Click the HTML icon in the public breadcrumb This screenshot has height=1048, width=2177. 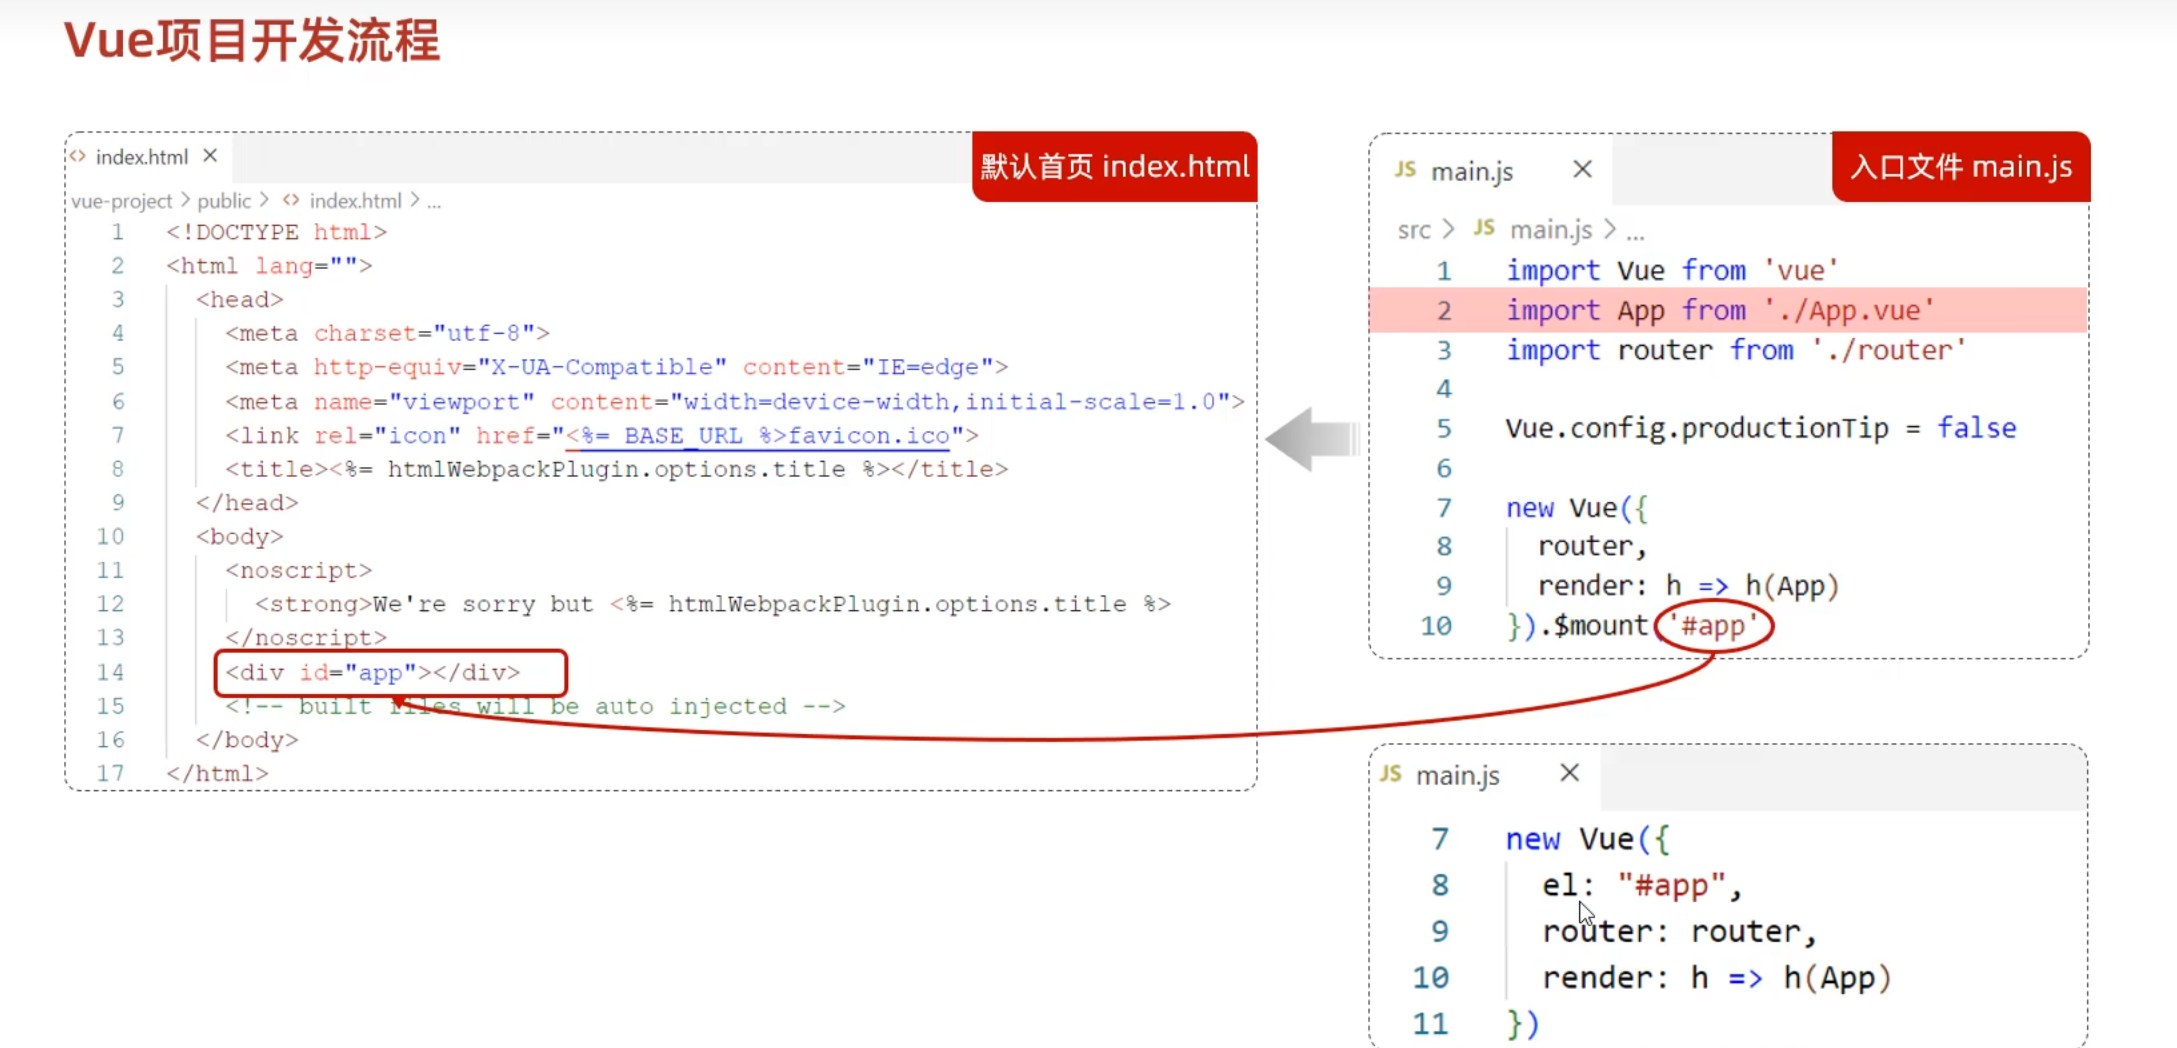291,200
